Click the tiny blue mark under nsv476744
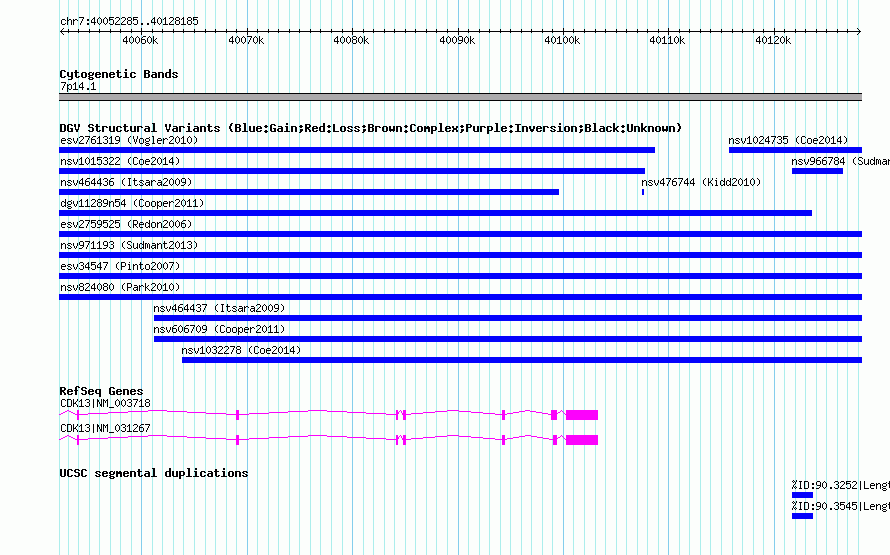 [x=643, y=192]
